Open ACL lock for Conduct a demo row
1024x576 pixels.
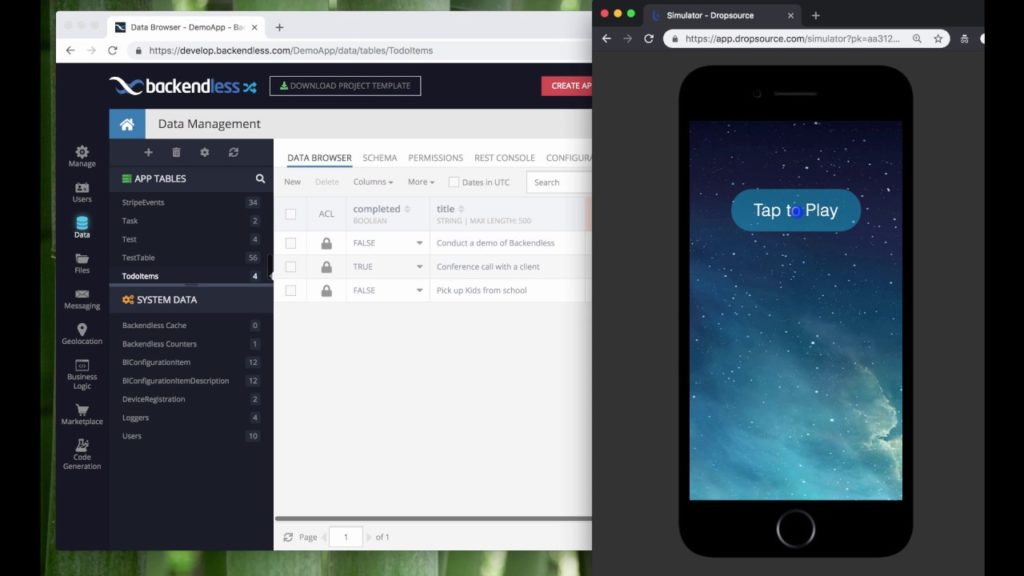pos(326,243)
